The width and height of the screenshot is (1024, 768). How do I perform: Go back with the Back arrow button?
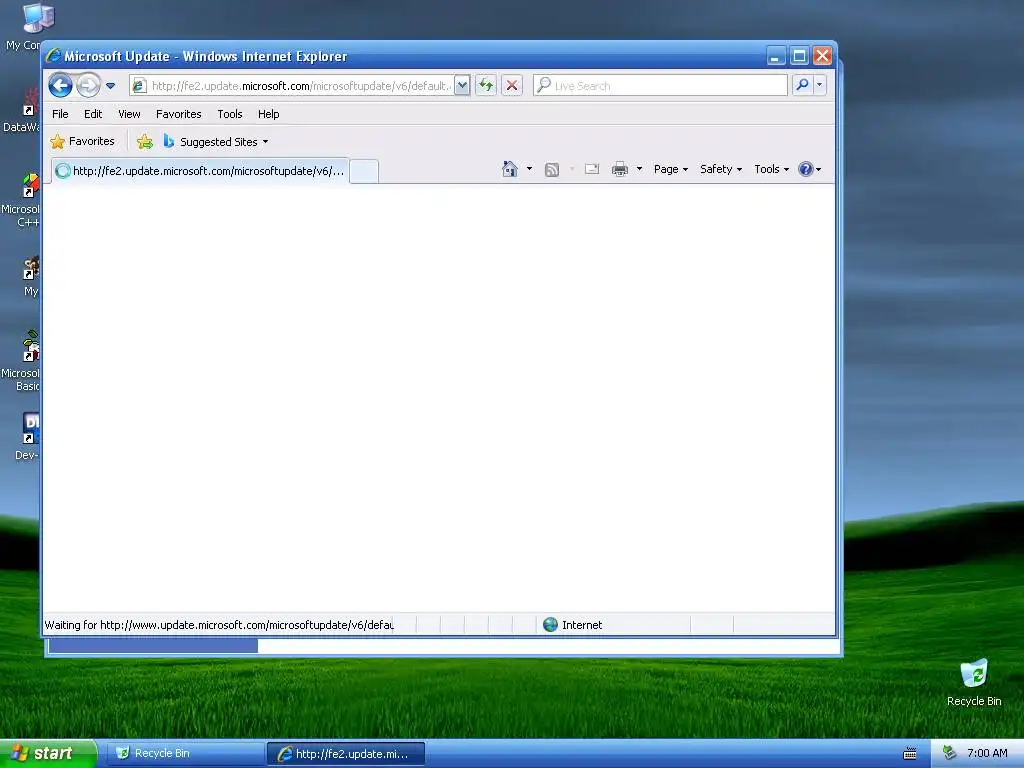(x=60, y=86)
